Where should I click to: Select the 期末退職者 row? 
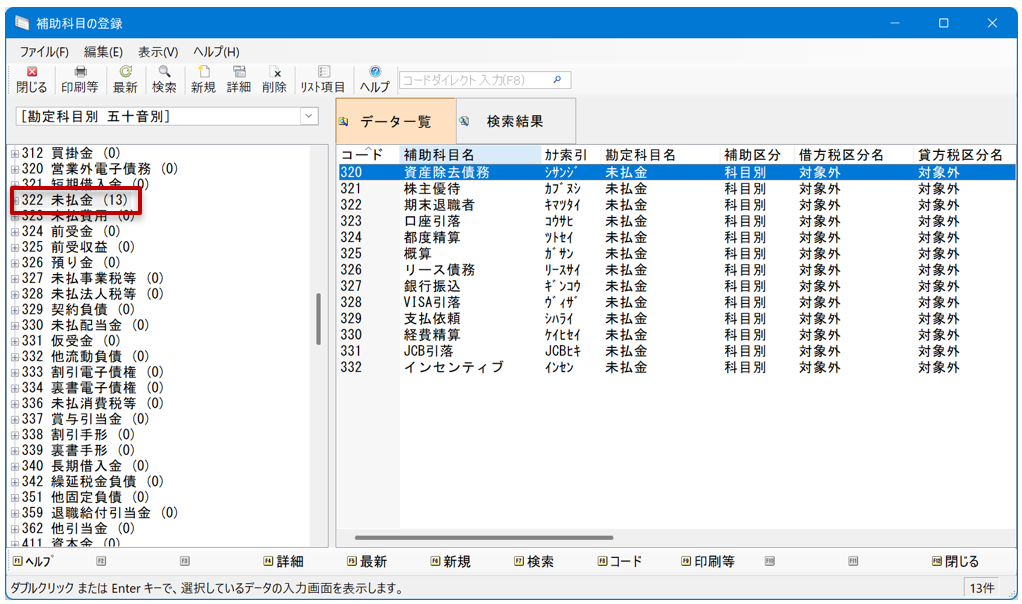click(676, 205)
